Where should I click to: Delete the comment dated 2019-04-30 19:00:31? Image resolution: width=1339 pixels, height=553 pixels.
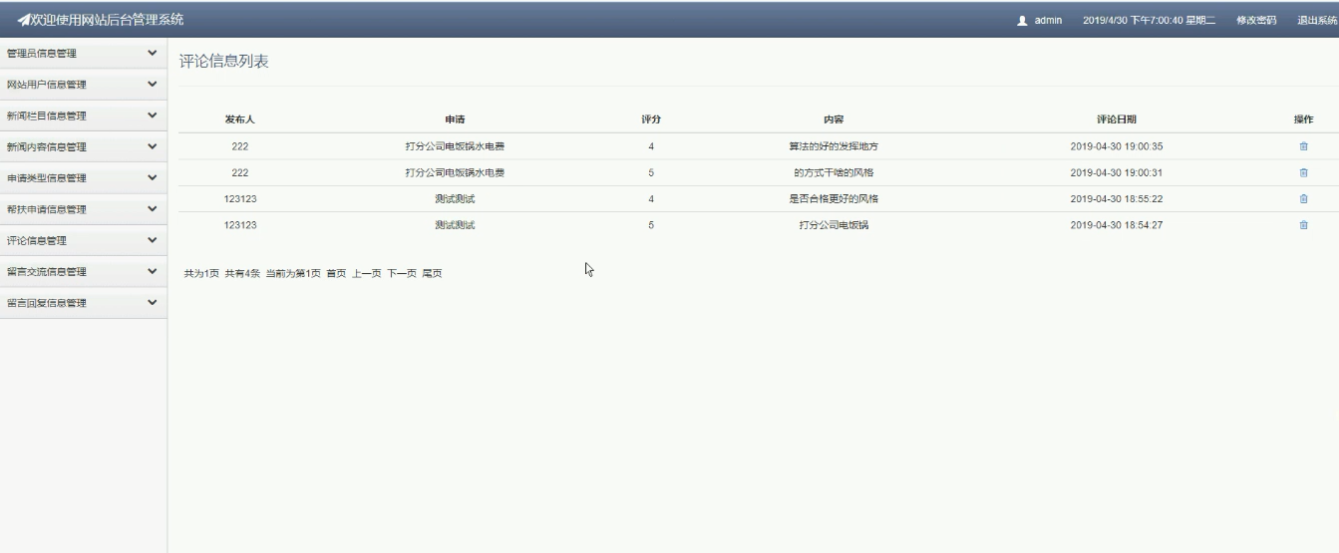tap(1303, 173)
